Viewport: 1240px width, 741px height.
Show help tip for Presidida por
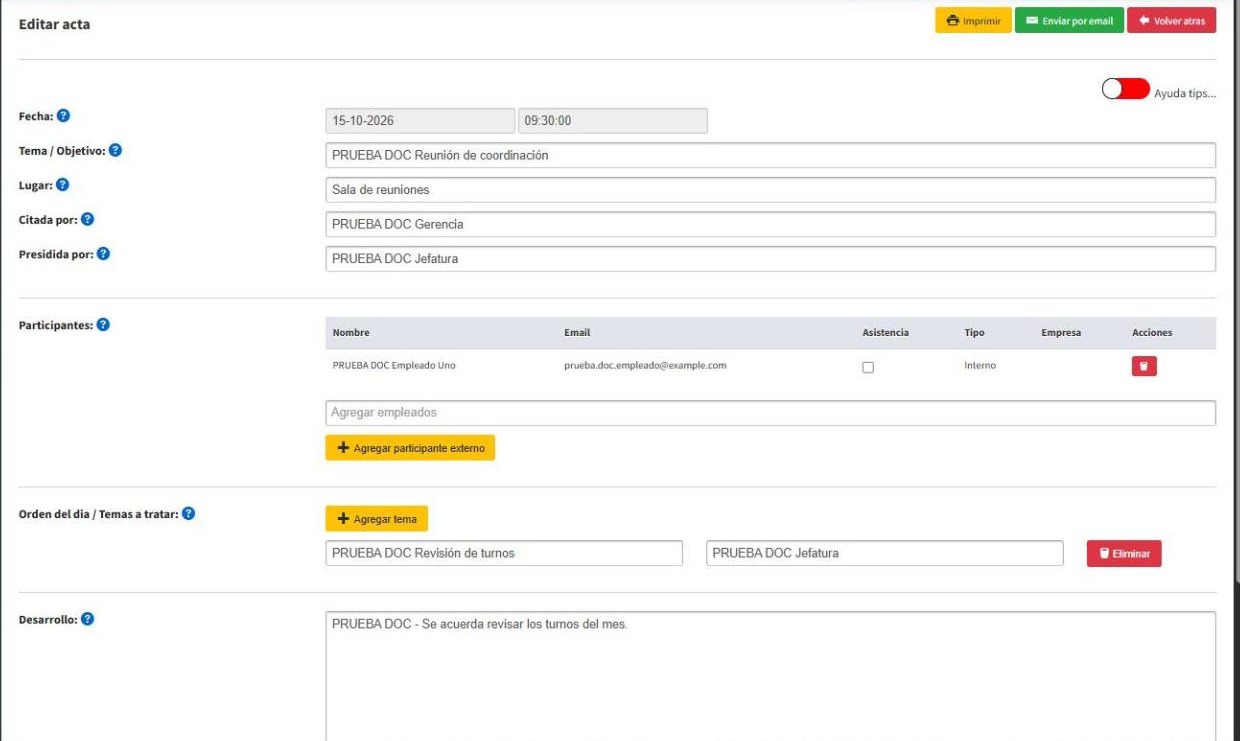103,254
